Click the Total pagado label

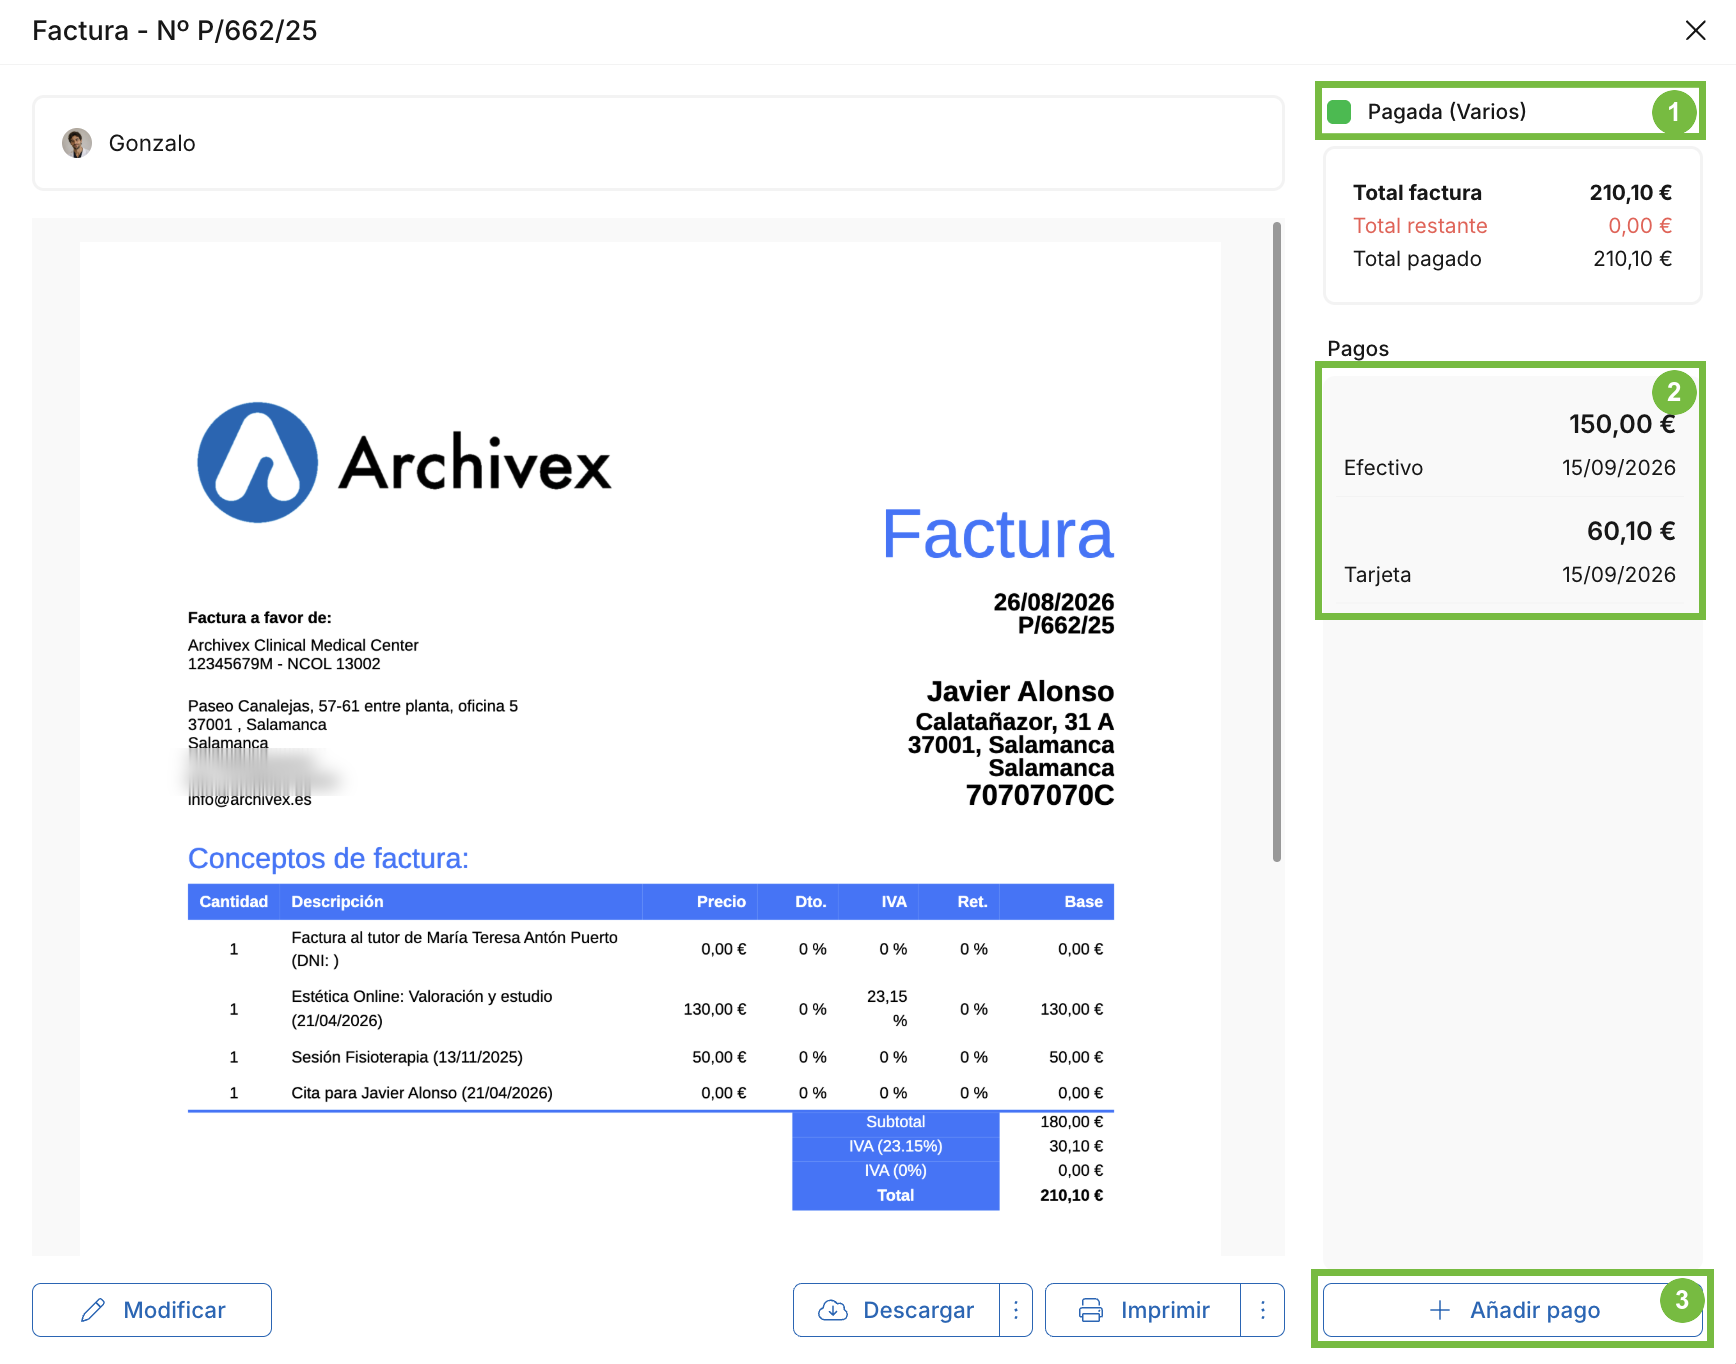(x=1417, y=259)
